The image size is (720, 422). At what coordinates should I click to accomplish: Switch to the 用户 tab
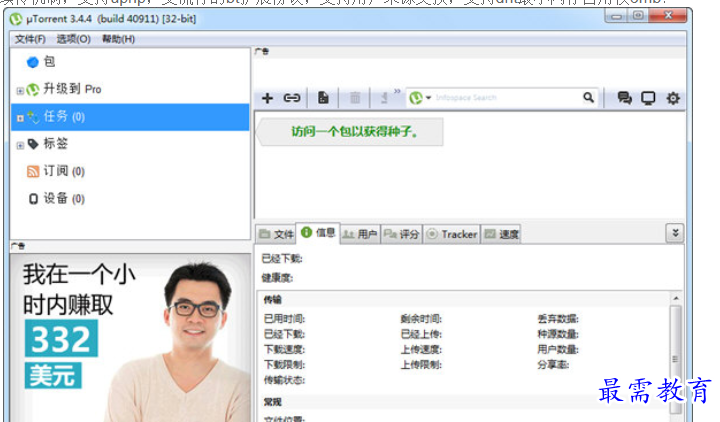(360, 234)
